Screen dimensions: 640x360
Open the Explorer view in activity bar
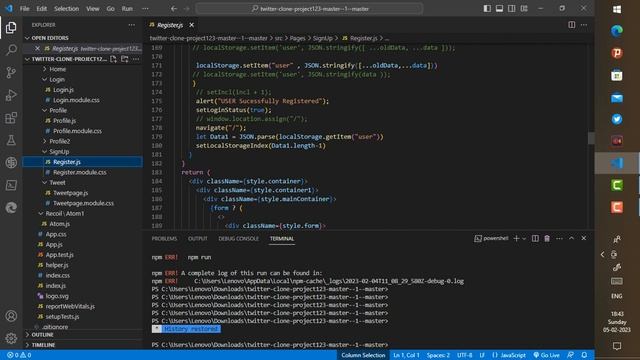click(11, 27)
